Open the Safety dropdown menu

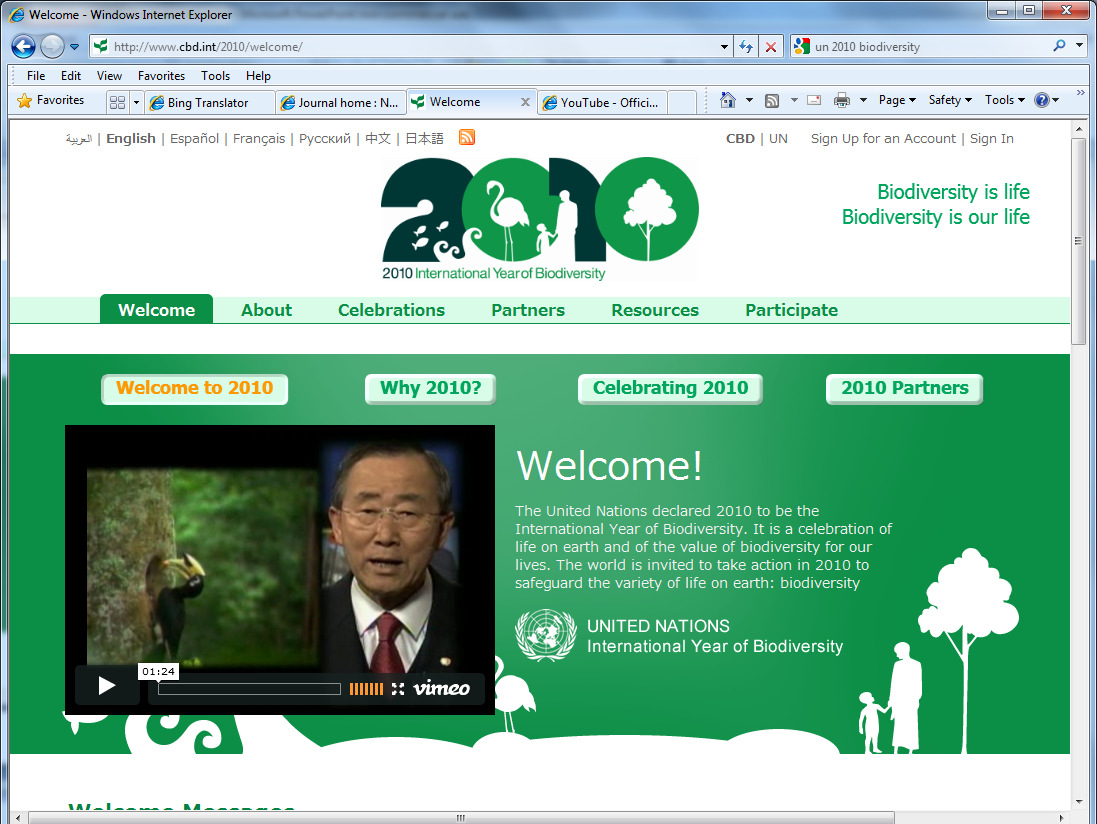coord(950,100)
